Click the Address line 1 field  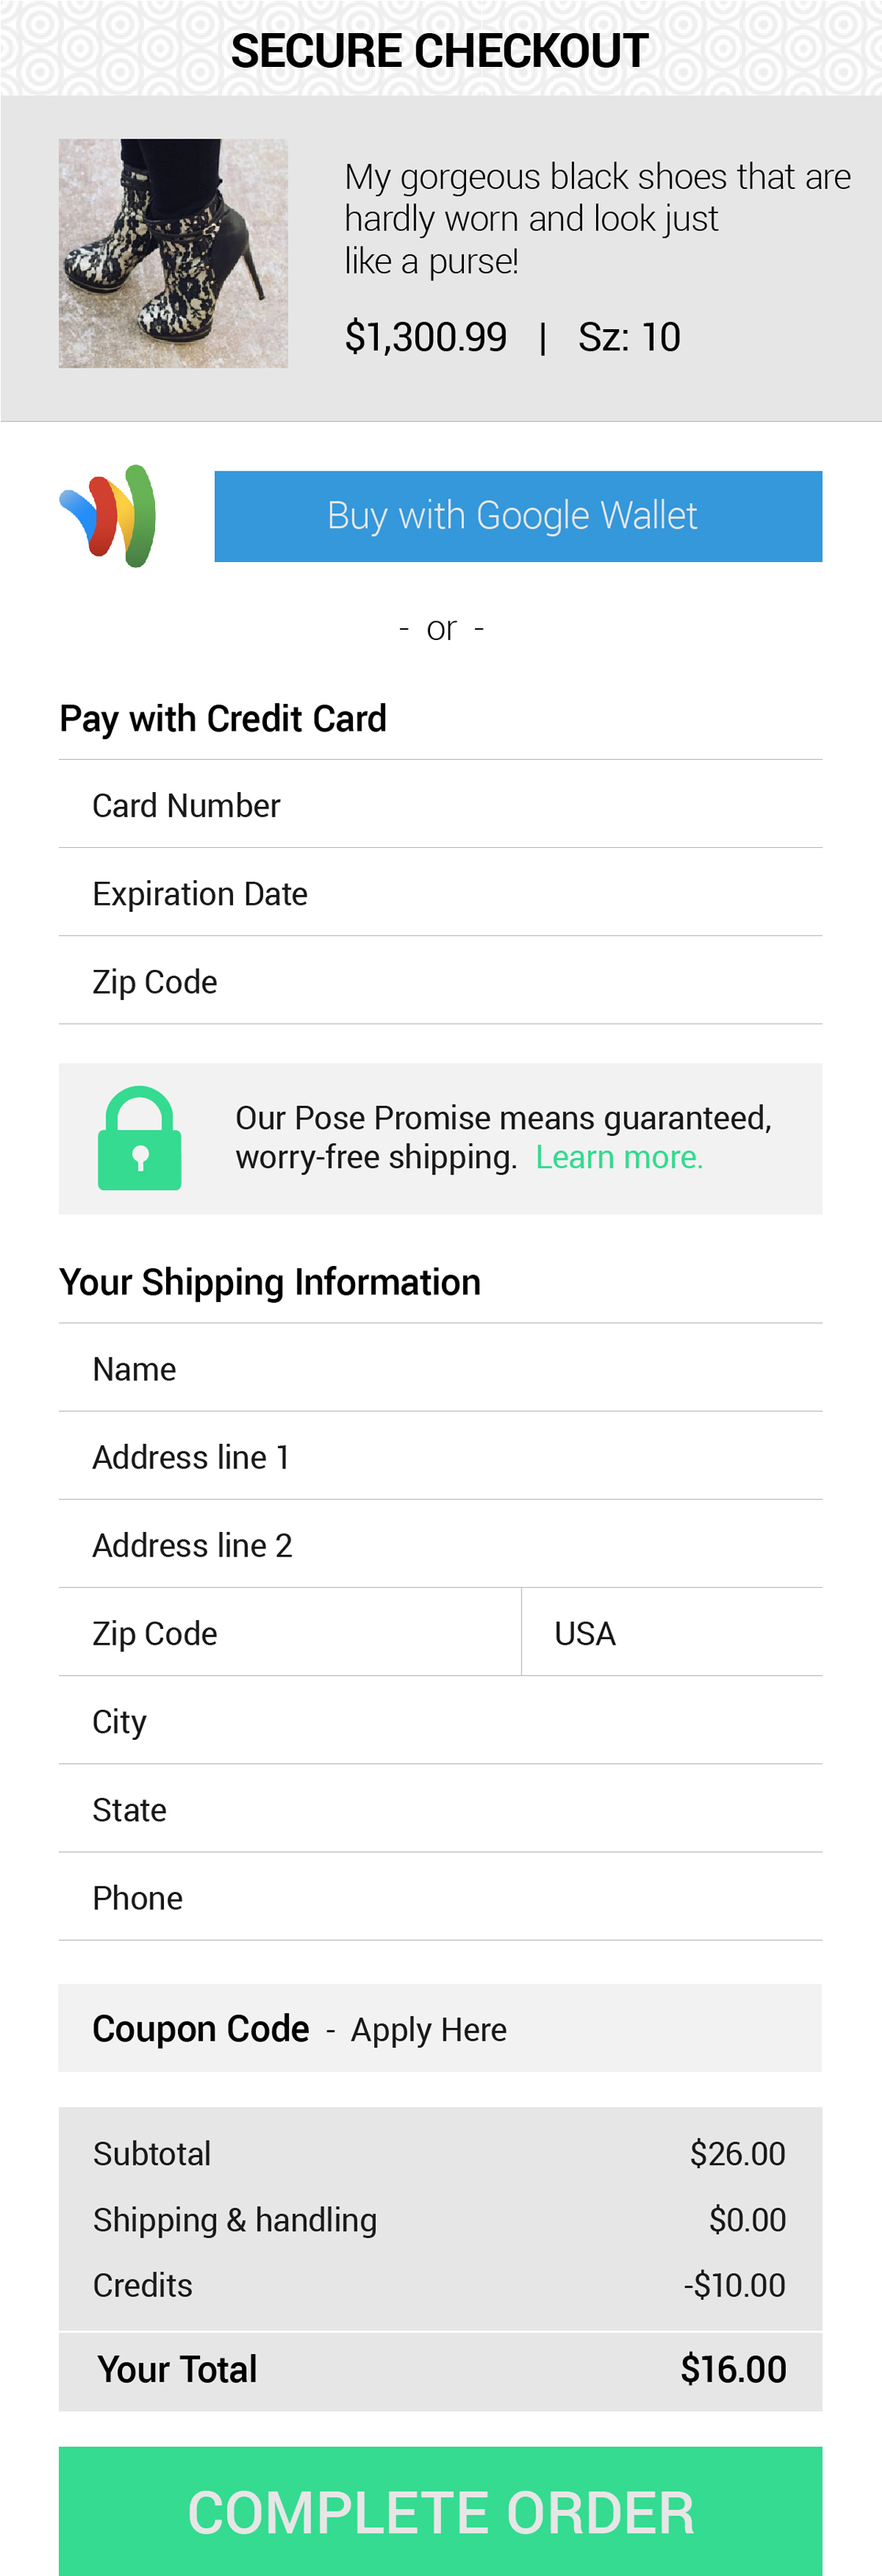440,1456
